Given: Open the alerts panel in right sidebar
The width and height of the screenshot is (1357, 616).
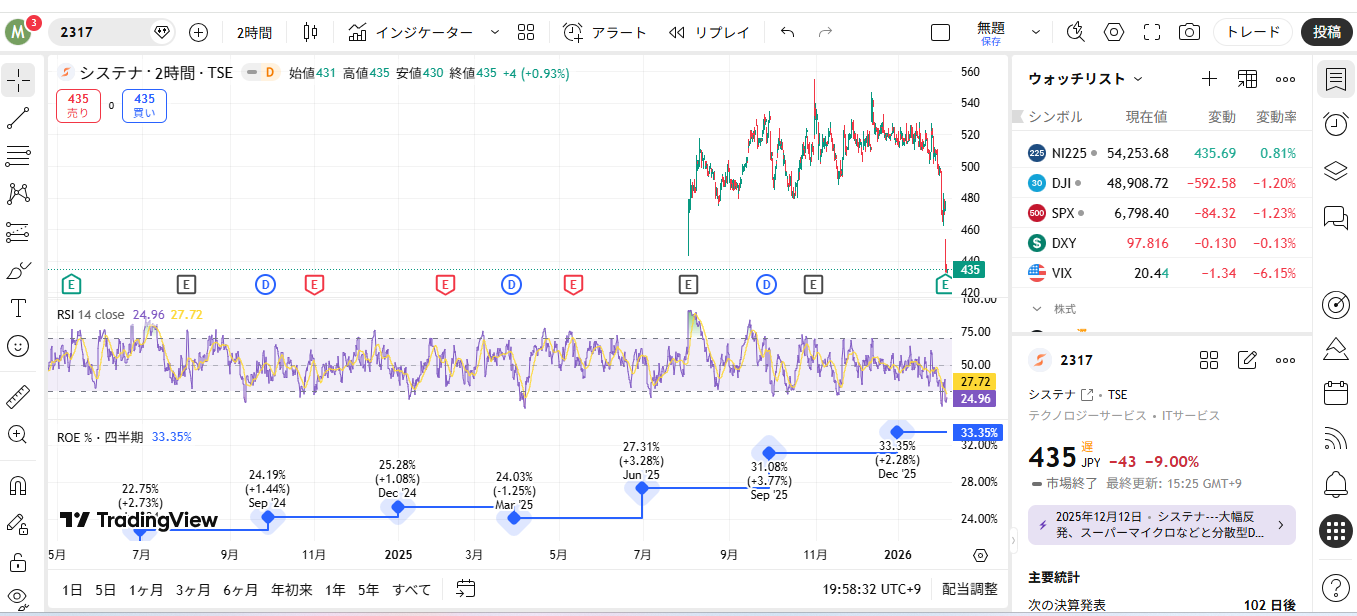Looking at the screenshot, I should (1335, 124).
